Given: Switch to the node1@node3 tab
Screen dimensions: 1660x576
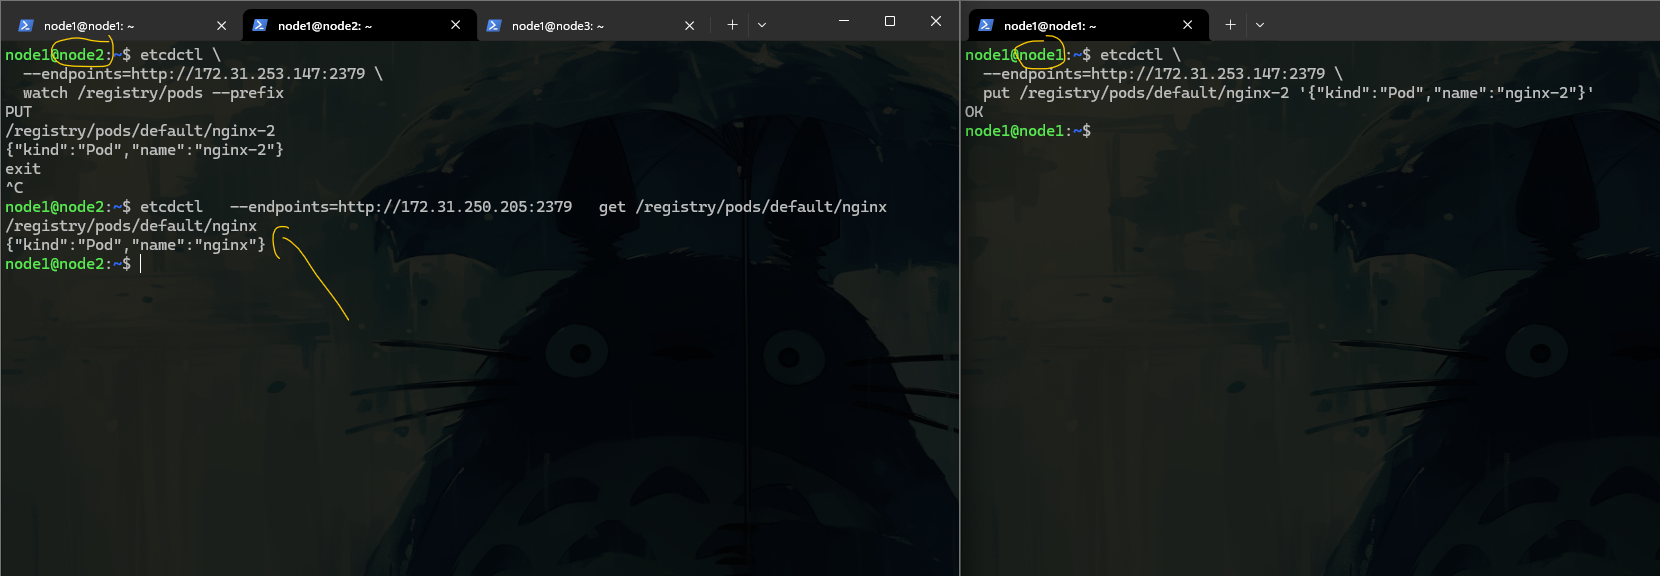Looking at the screenshot, I should tap(558, 26).
